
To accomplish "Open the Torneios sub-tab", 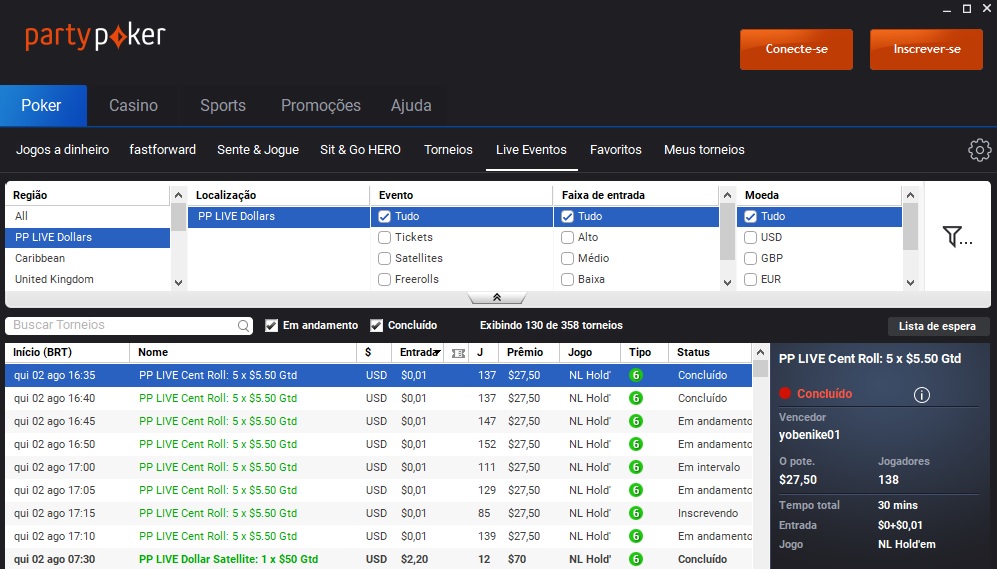I will (x=448, y=150).
